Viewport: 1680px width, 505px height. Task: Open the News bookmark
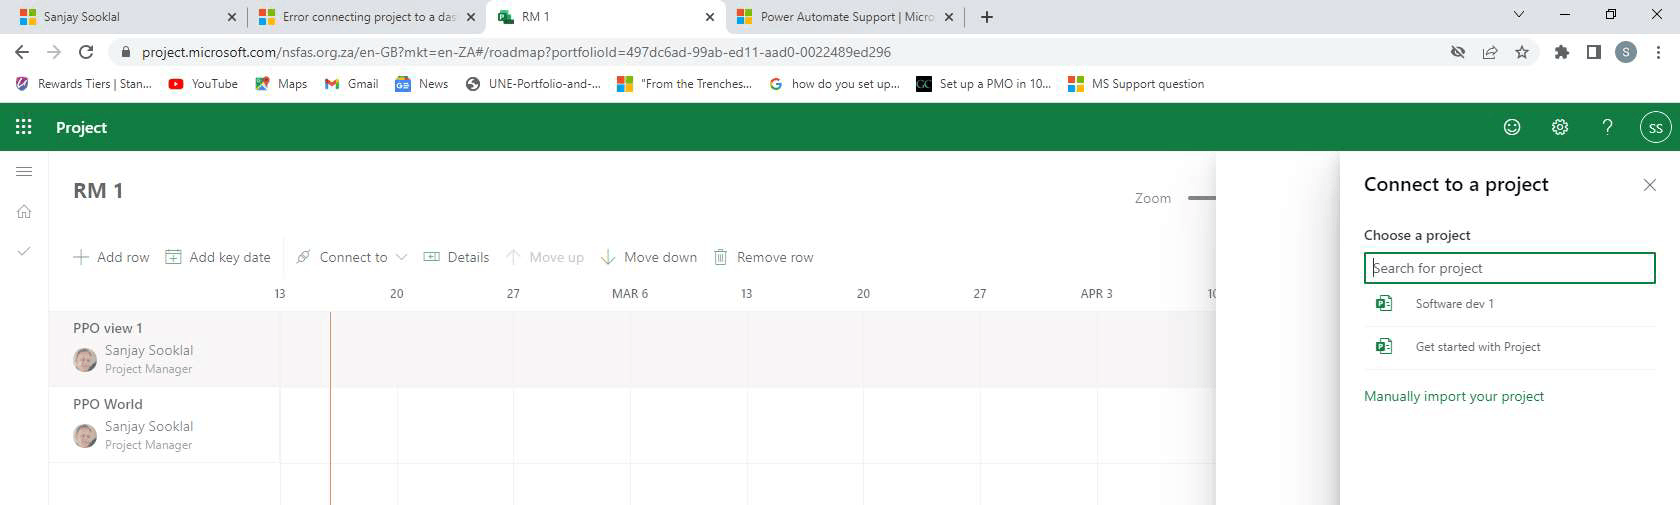(x=421, y=84)
